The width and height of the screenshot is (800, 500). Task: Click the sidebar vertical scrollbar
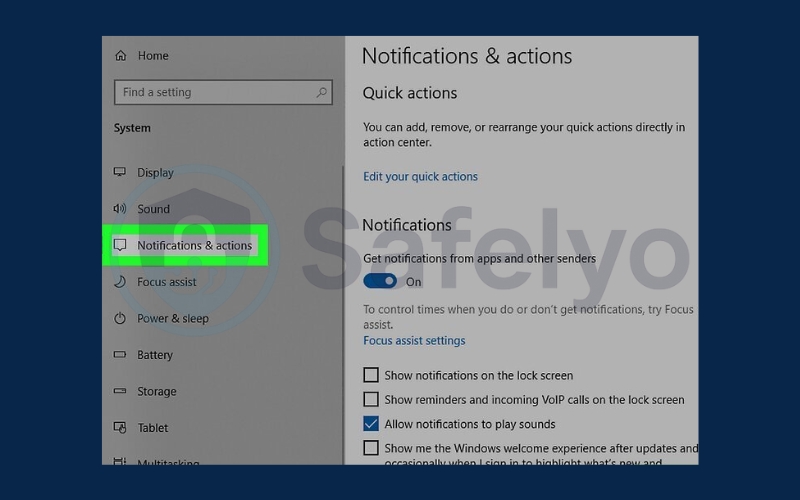pyautogui.click(x=343, y=315)
